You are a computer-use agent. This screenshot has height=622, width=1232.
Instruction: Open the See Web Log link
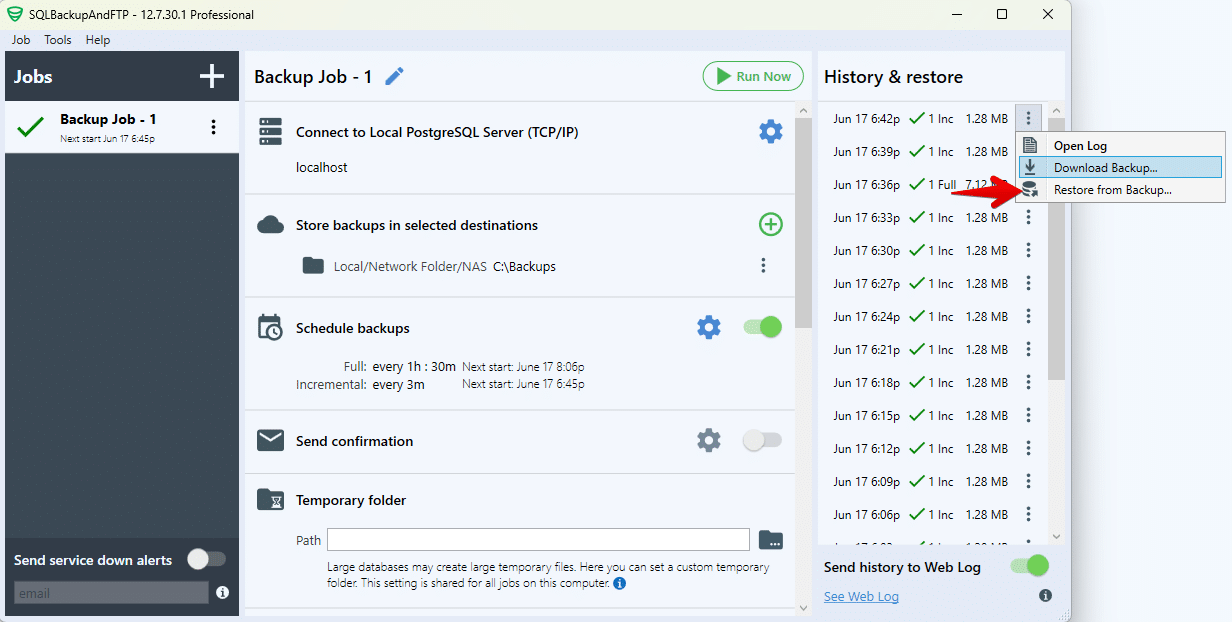click(x=861, y=597)
